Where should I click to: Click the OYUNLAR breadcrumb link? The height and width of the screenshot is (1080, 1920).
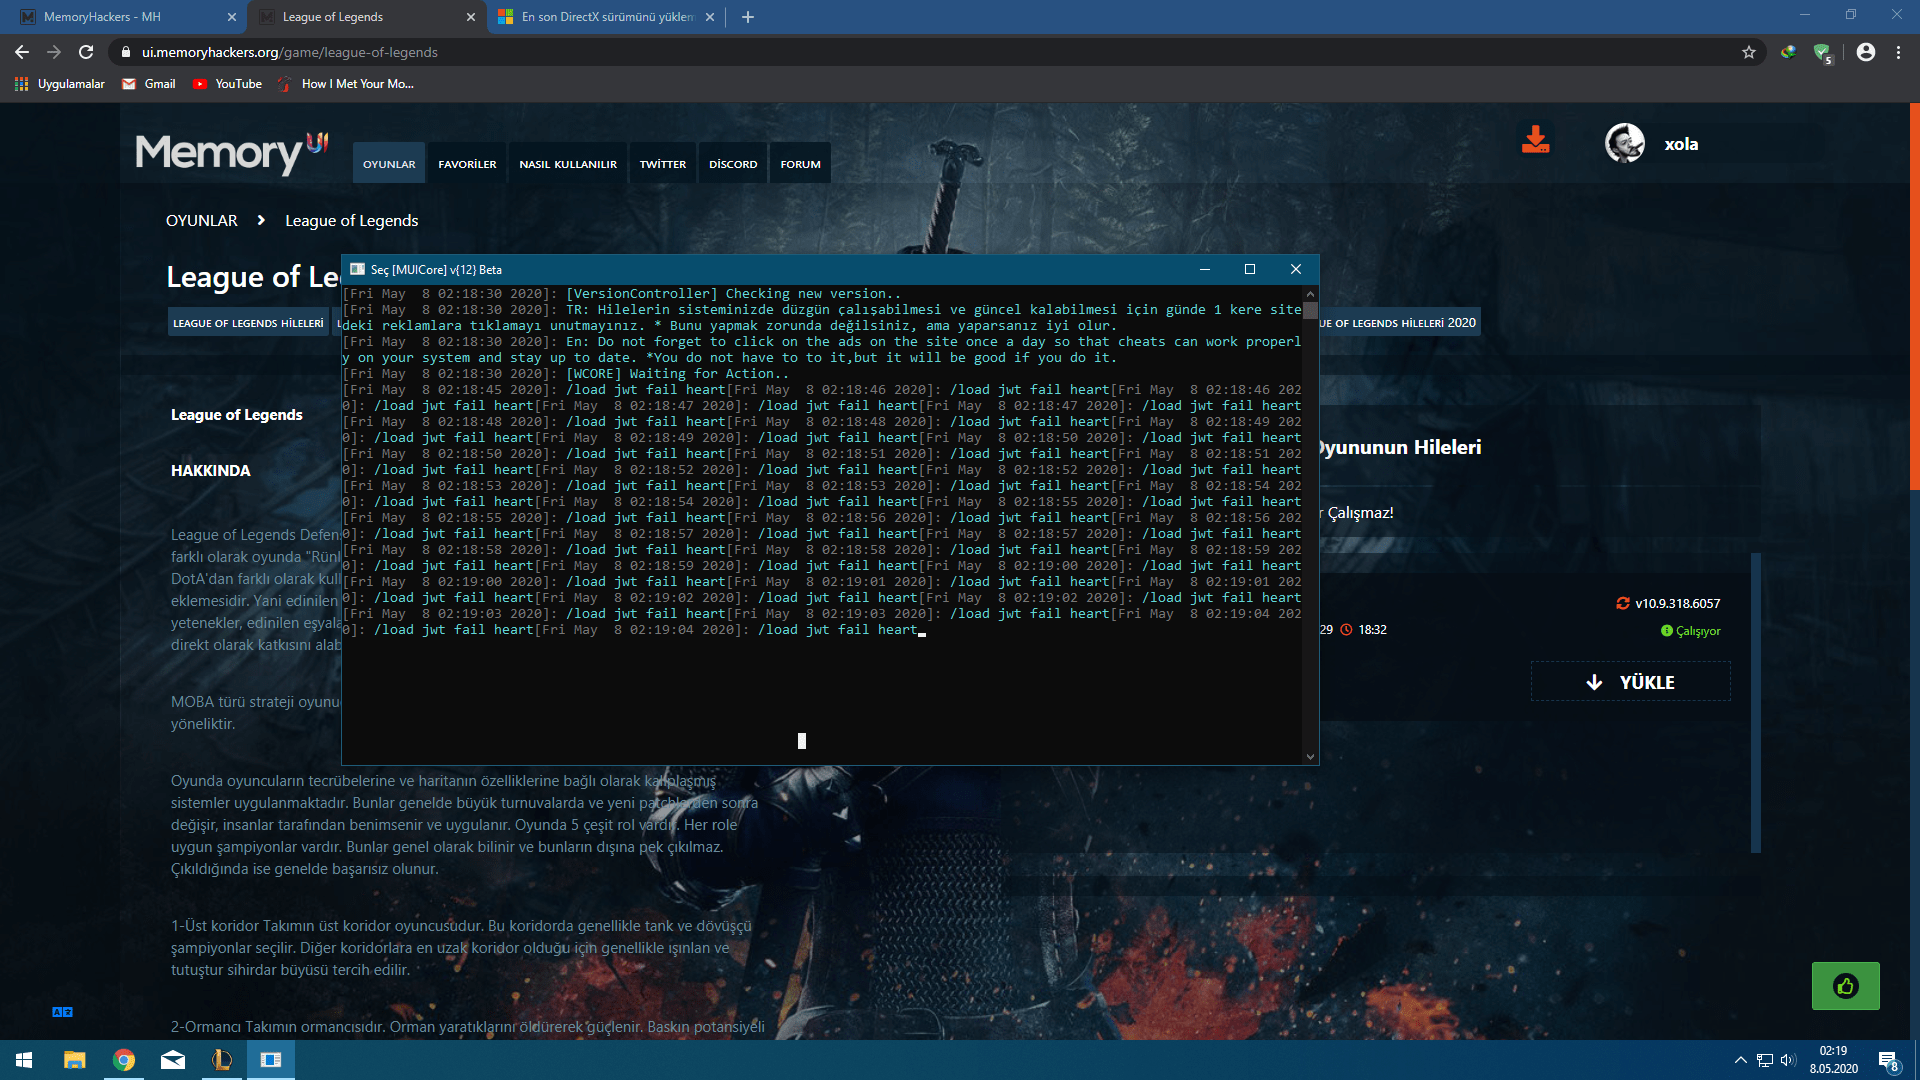click(202, 220)
